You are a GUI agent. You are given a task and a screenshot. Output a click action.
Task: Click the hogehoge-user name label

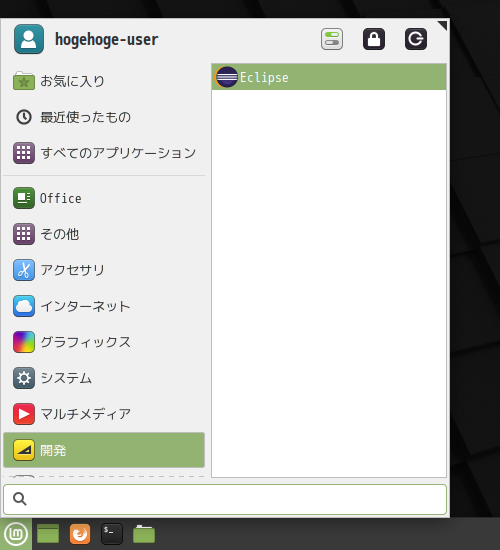pyautogui.click(x=107, y=39)
